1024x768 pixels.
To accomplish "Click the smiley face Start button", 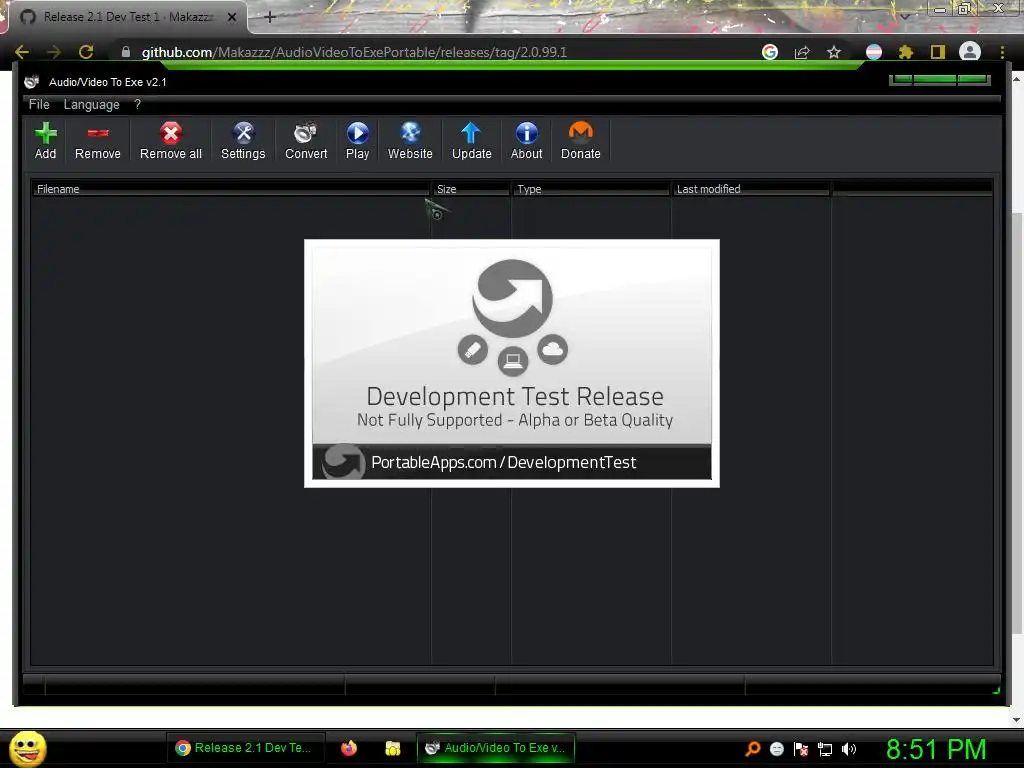I will click(28, 749).
